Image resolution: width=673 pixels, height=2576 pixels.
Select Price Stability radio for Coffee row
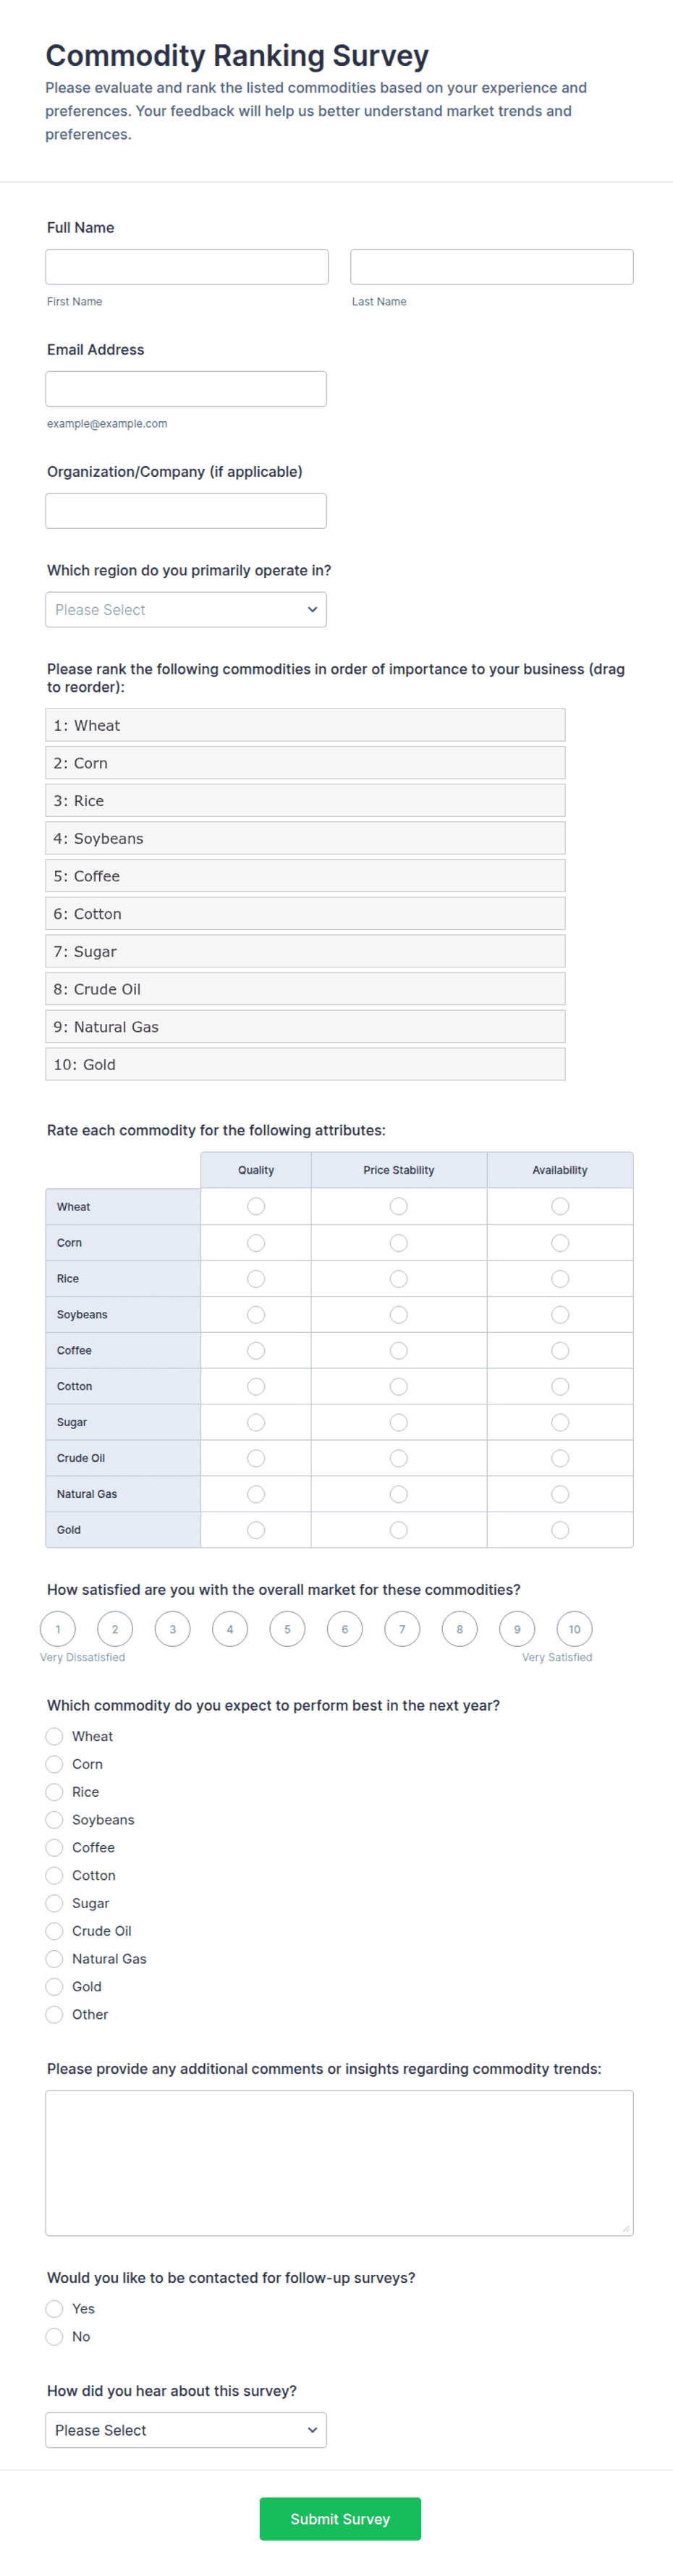[x=399, y=1351]
